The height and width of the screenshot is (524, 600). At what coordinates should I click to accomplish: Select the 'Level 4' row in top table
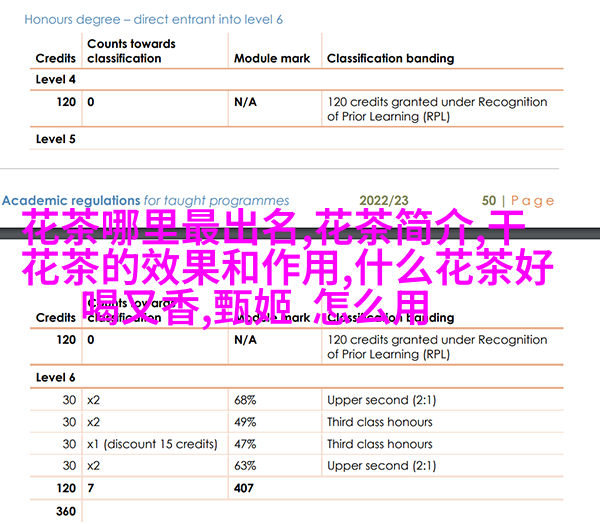coord(56,79)
